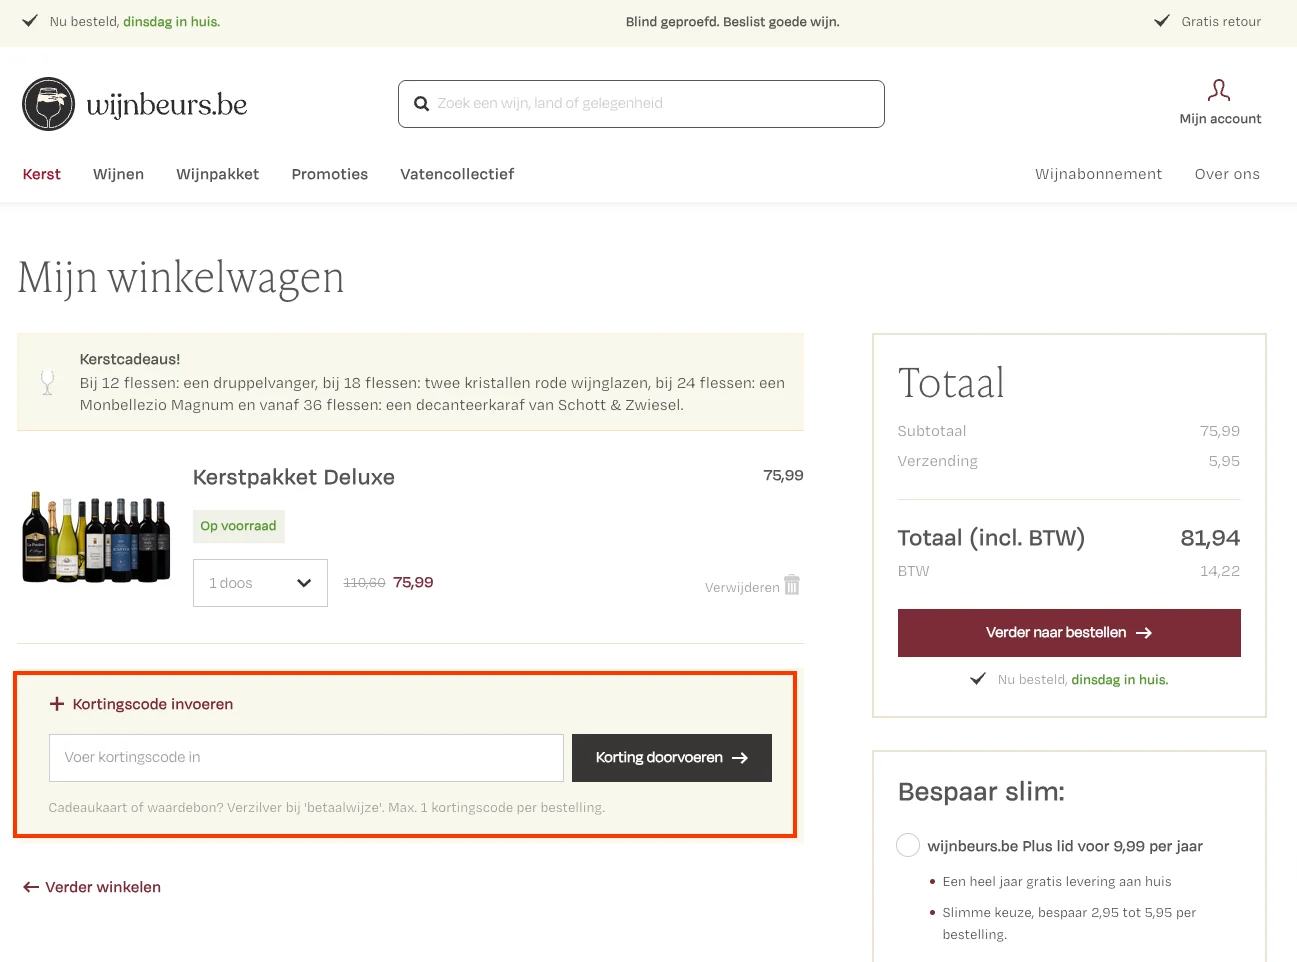Screen dimensions: 1297x962
Task: Click the Kerstpakket Deluxe product thumbnail
Action: [x=95, y=536]
